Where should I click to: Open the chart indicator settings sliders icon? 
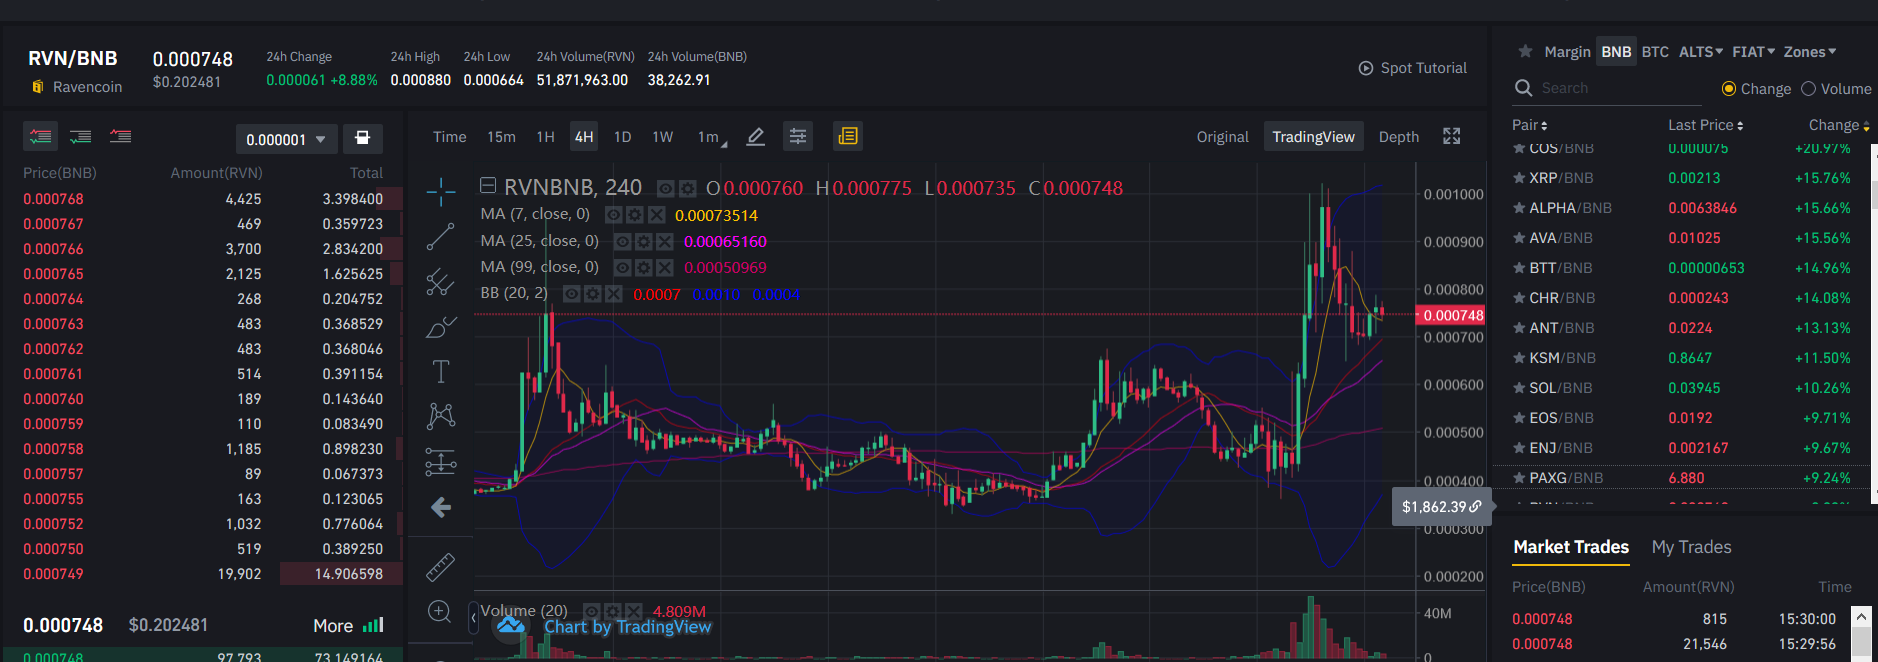coord(797,137)
